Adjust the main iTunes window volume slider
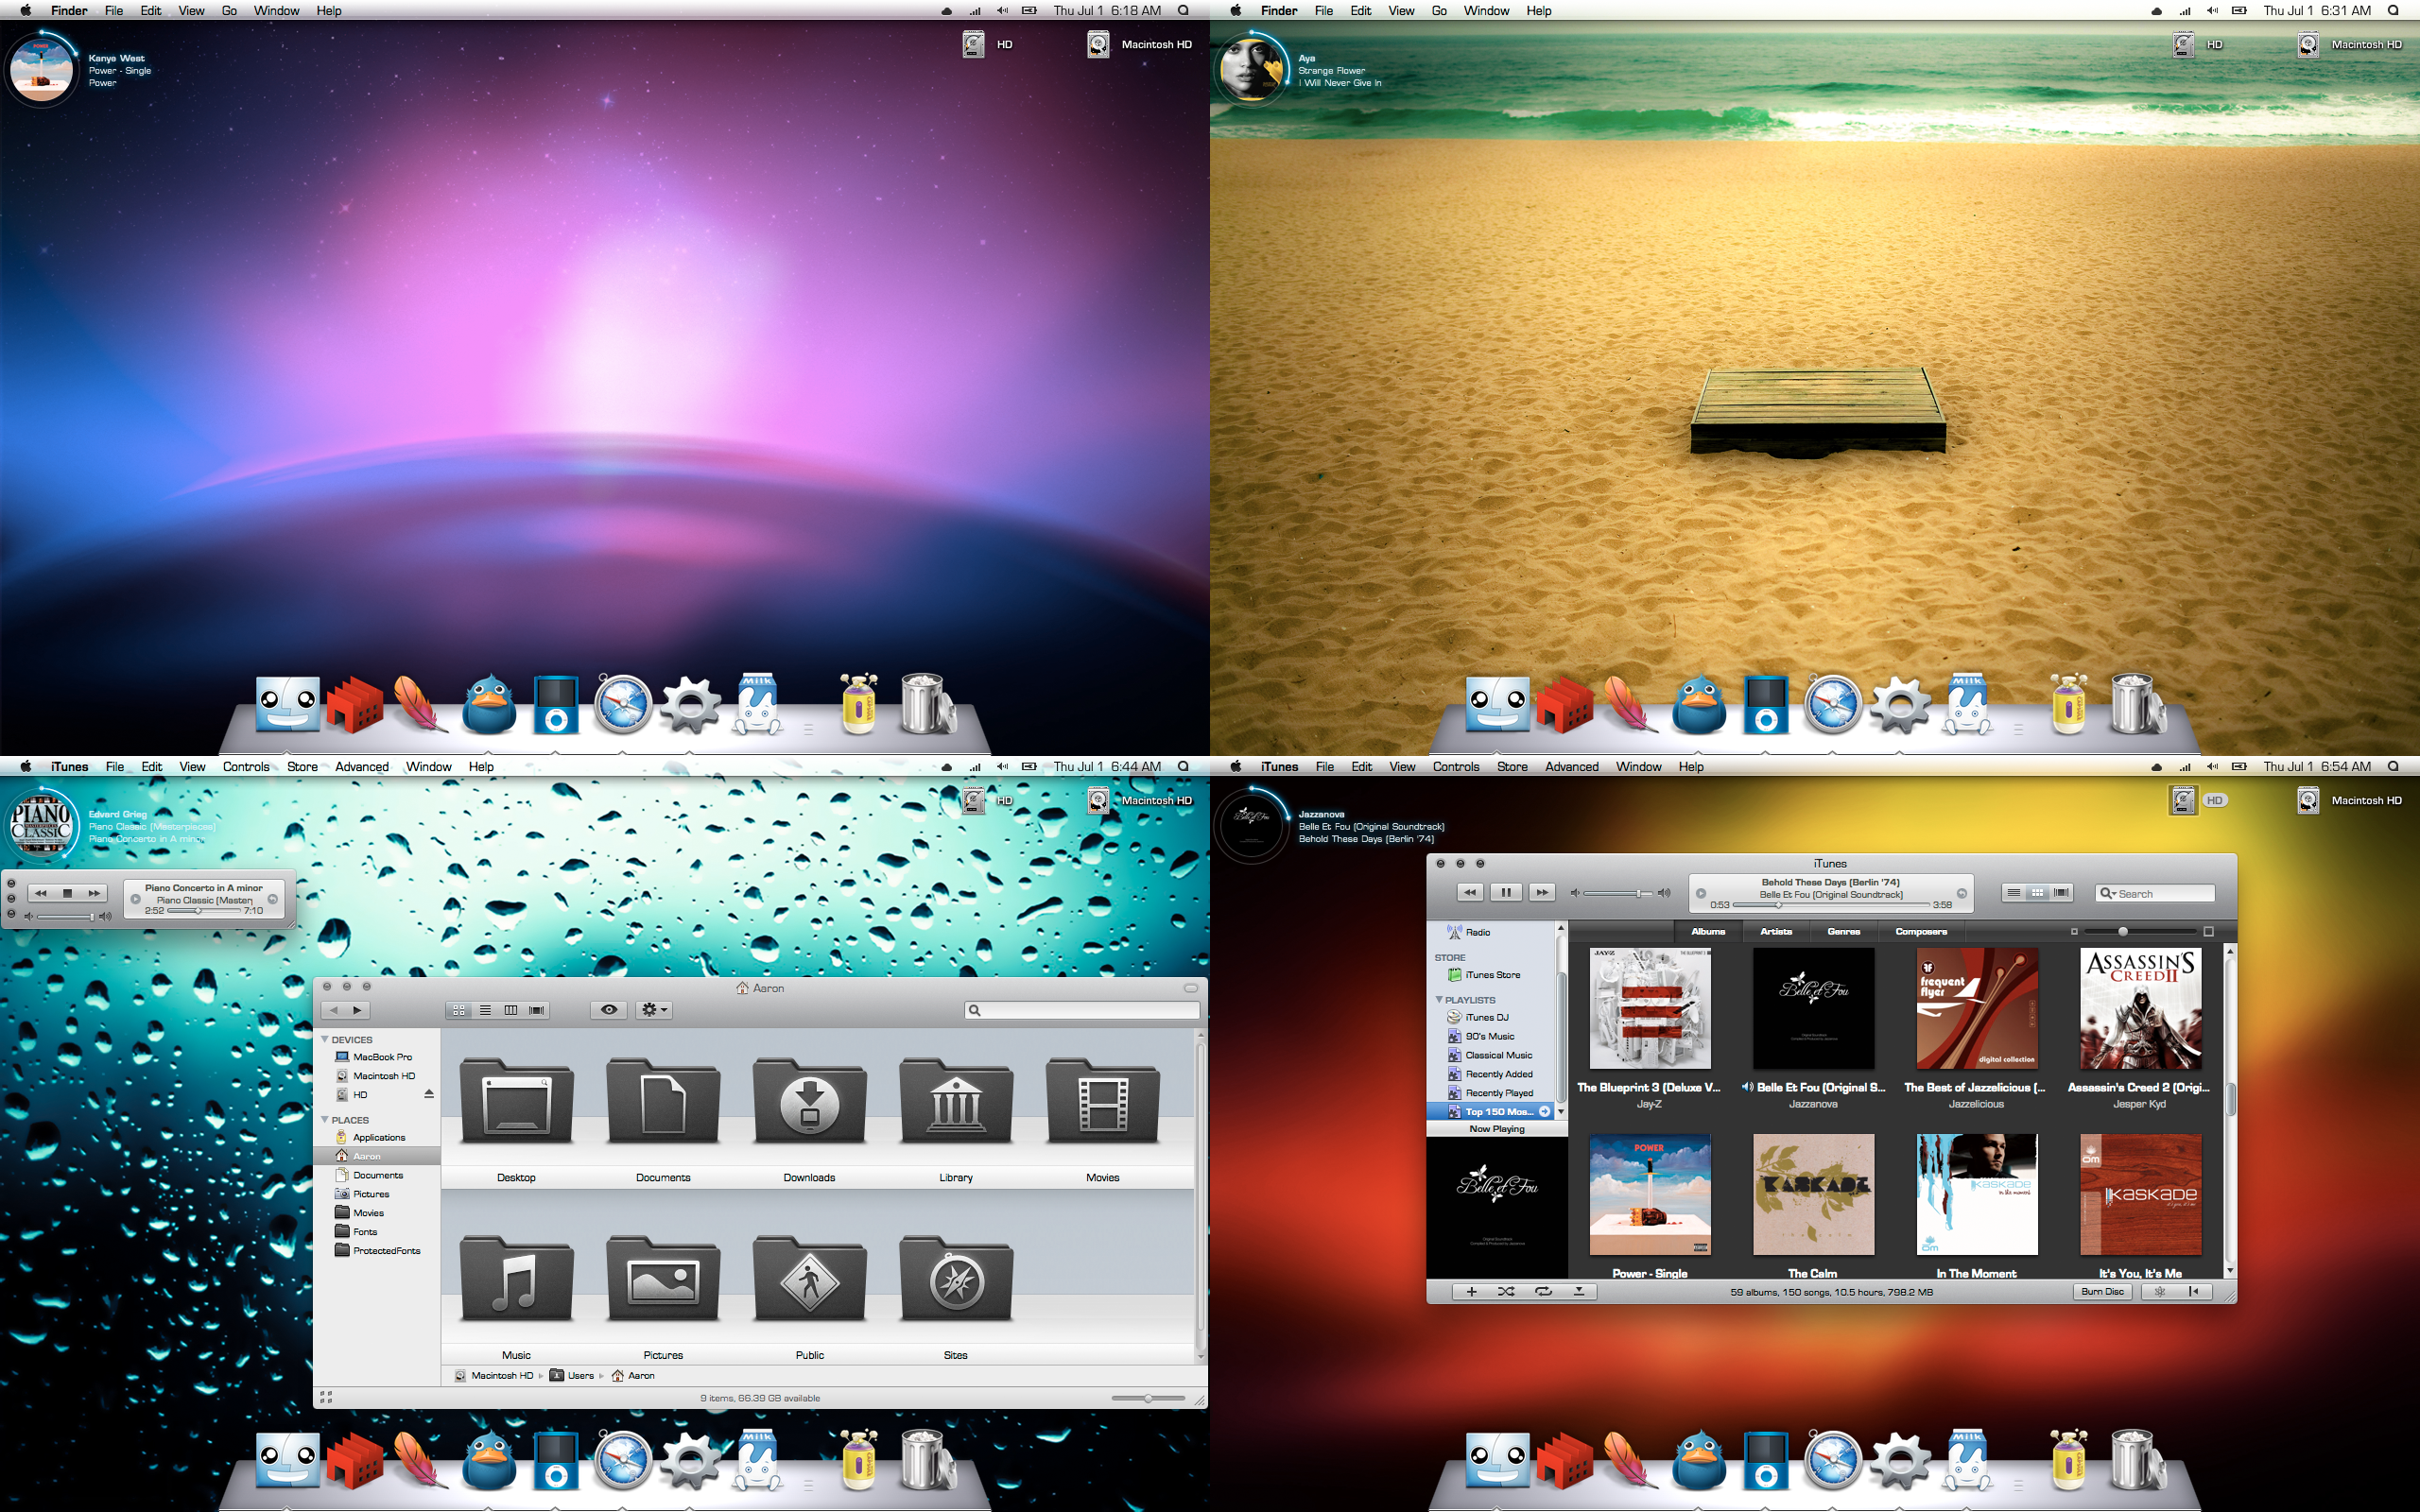The width and height of the screenshot is (2420, 1512). (1619, 893)
